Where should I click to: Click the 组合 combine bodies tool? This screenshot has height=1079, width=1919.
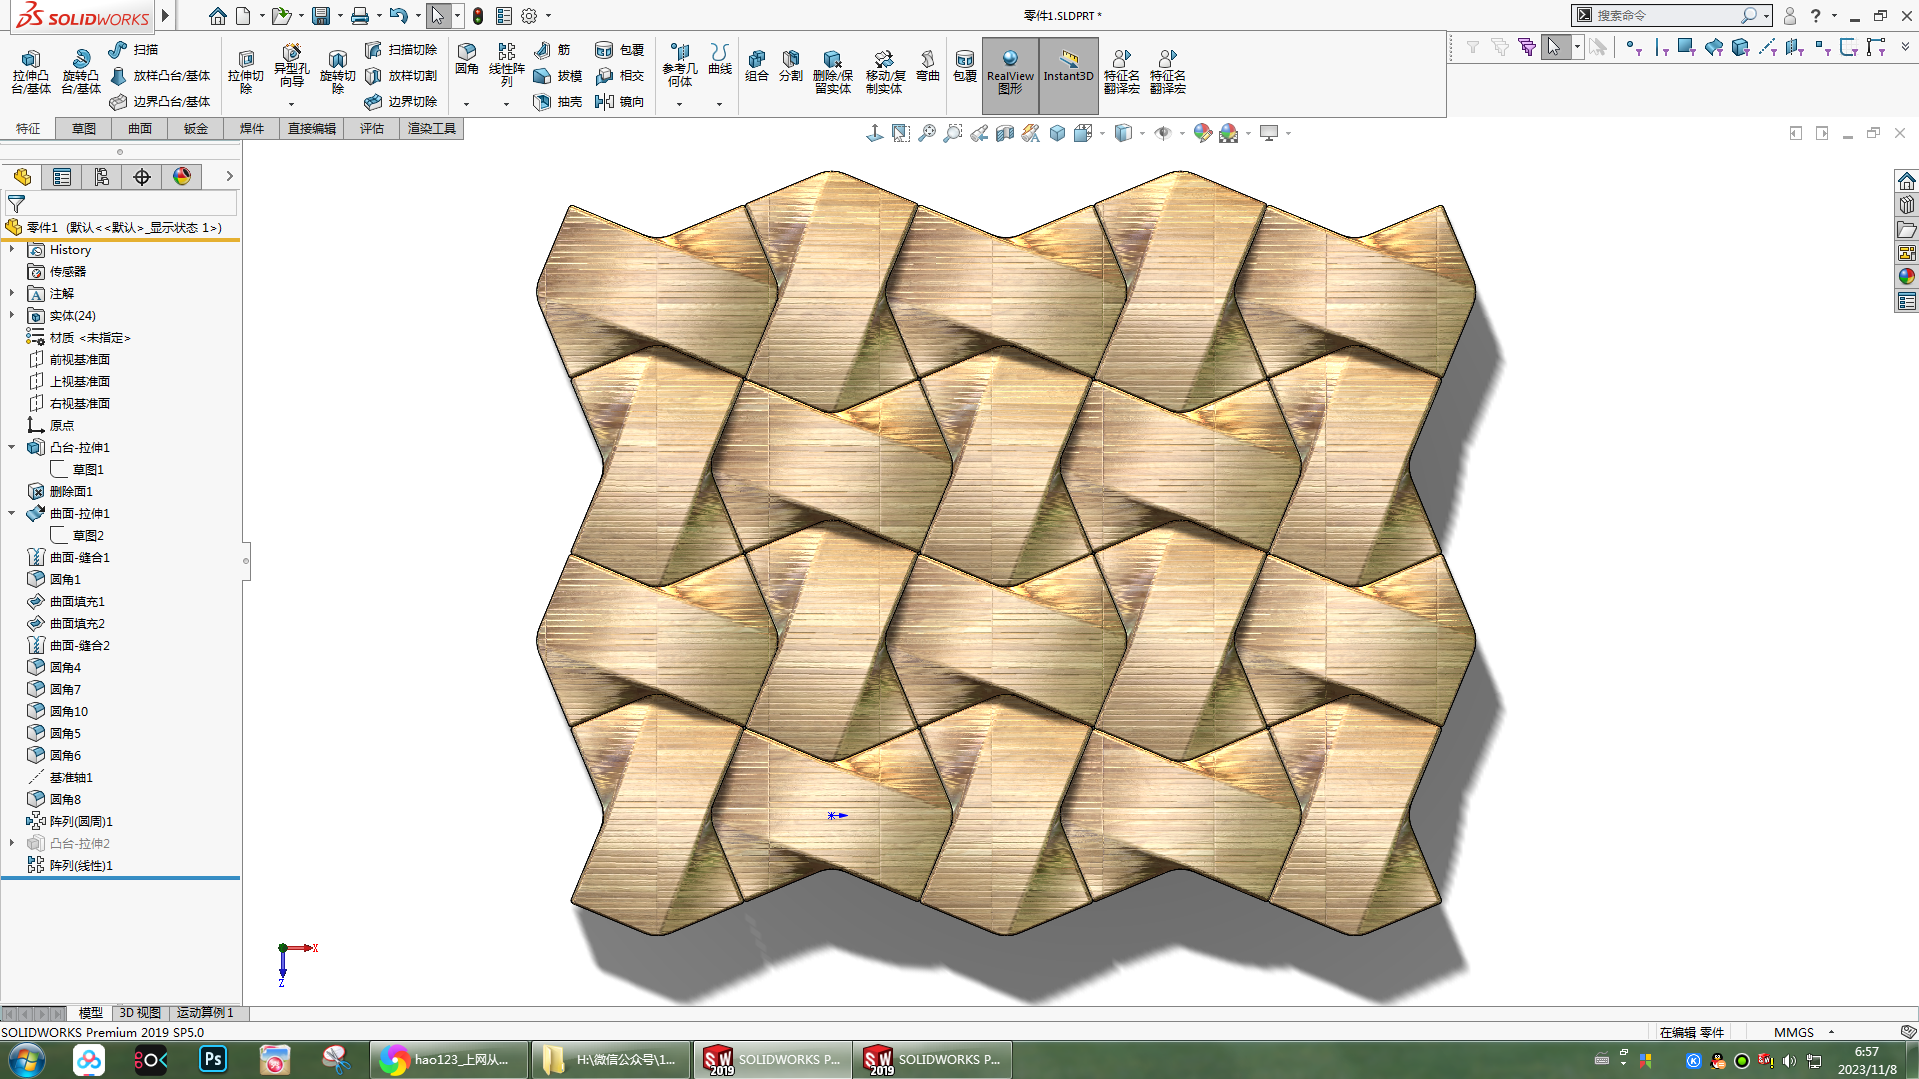tap(757, 66)
